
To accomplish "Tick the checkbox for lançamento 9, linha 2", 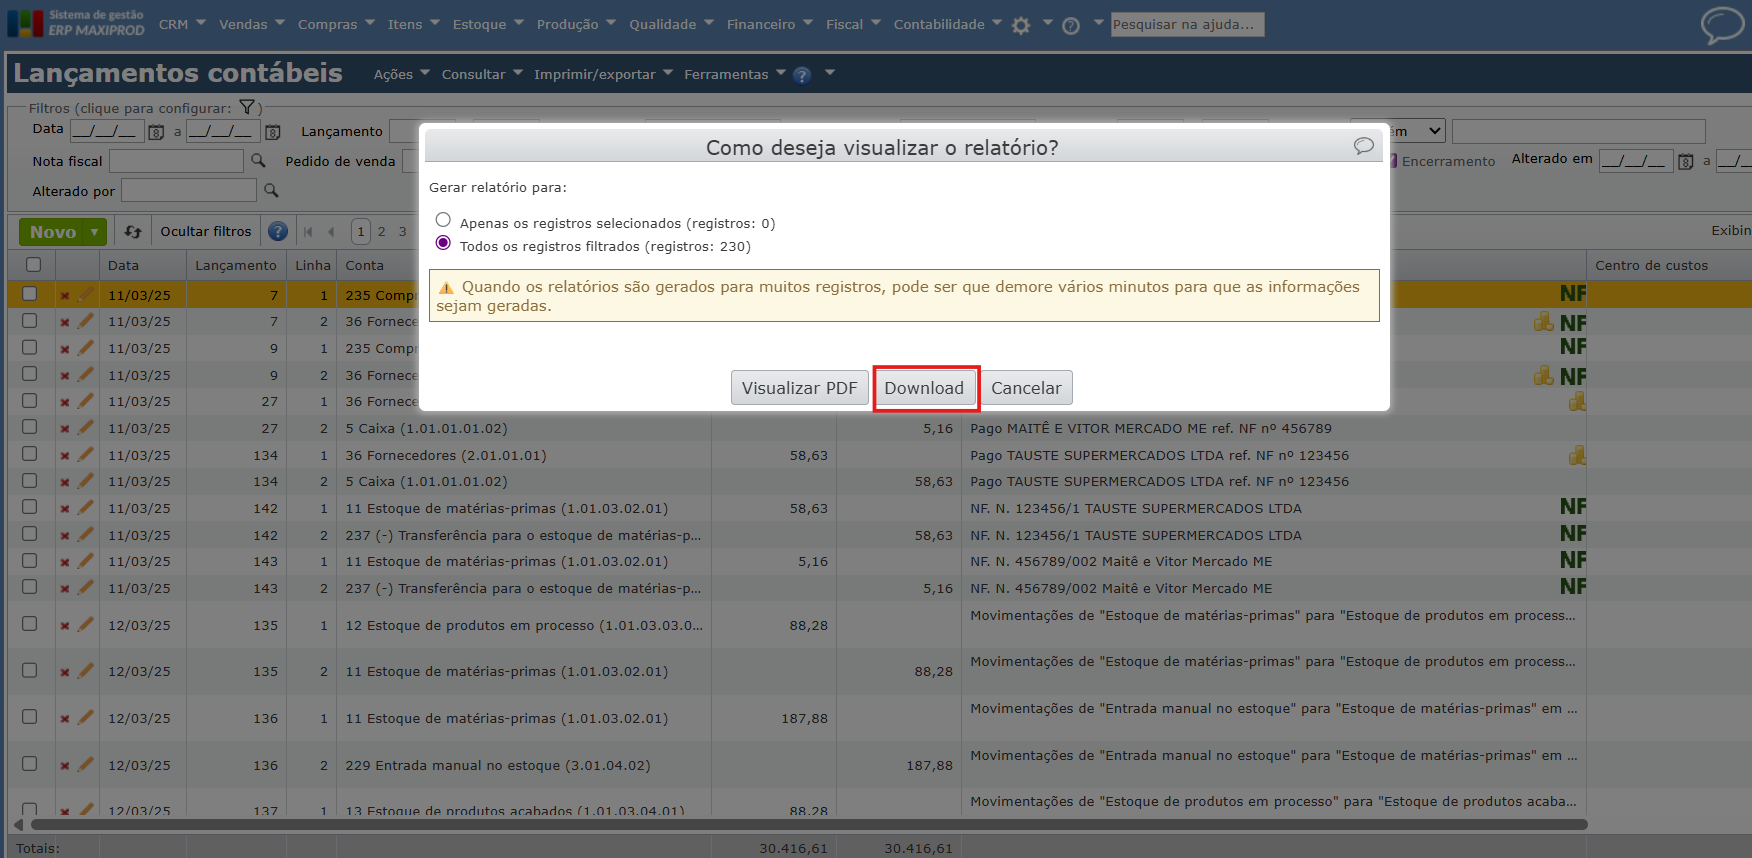I will pyautogui.click(x=30, y=374).
